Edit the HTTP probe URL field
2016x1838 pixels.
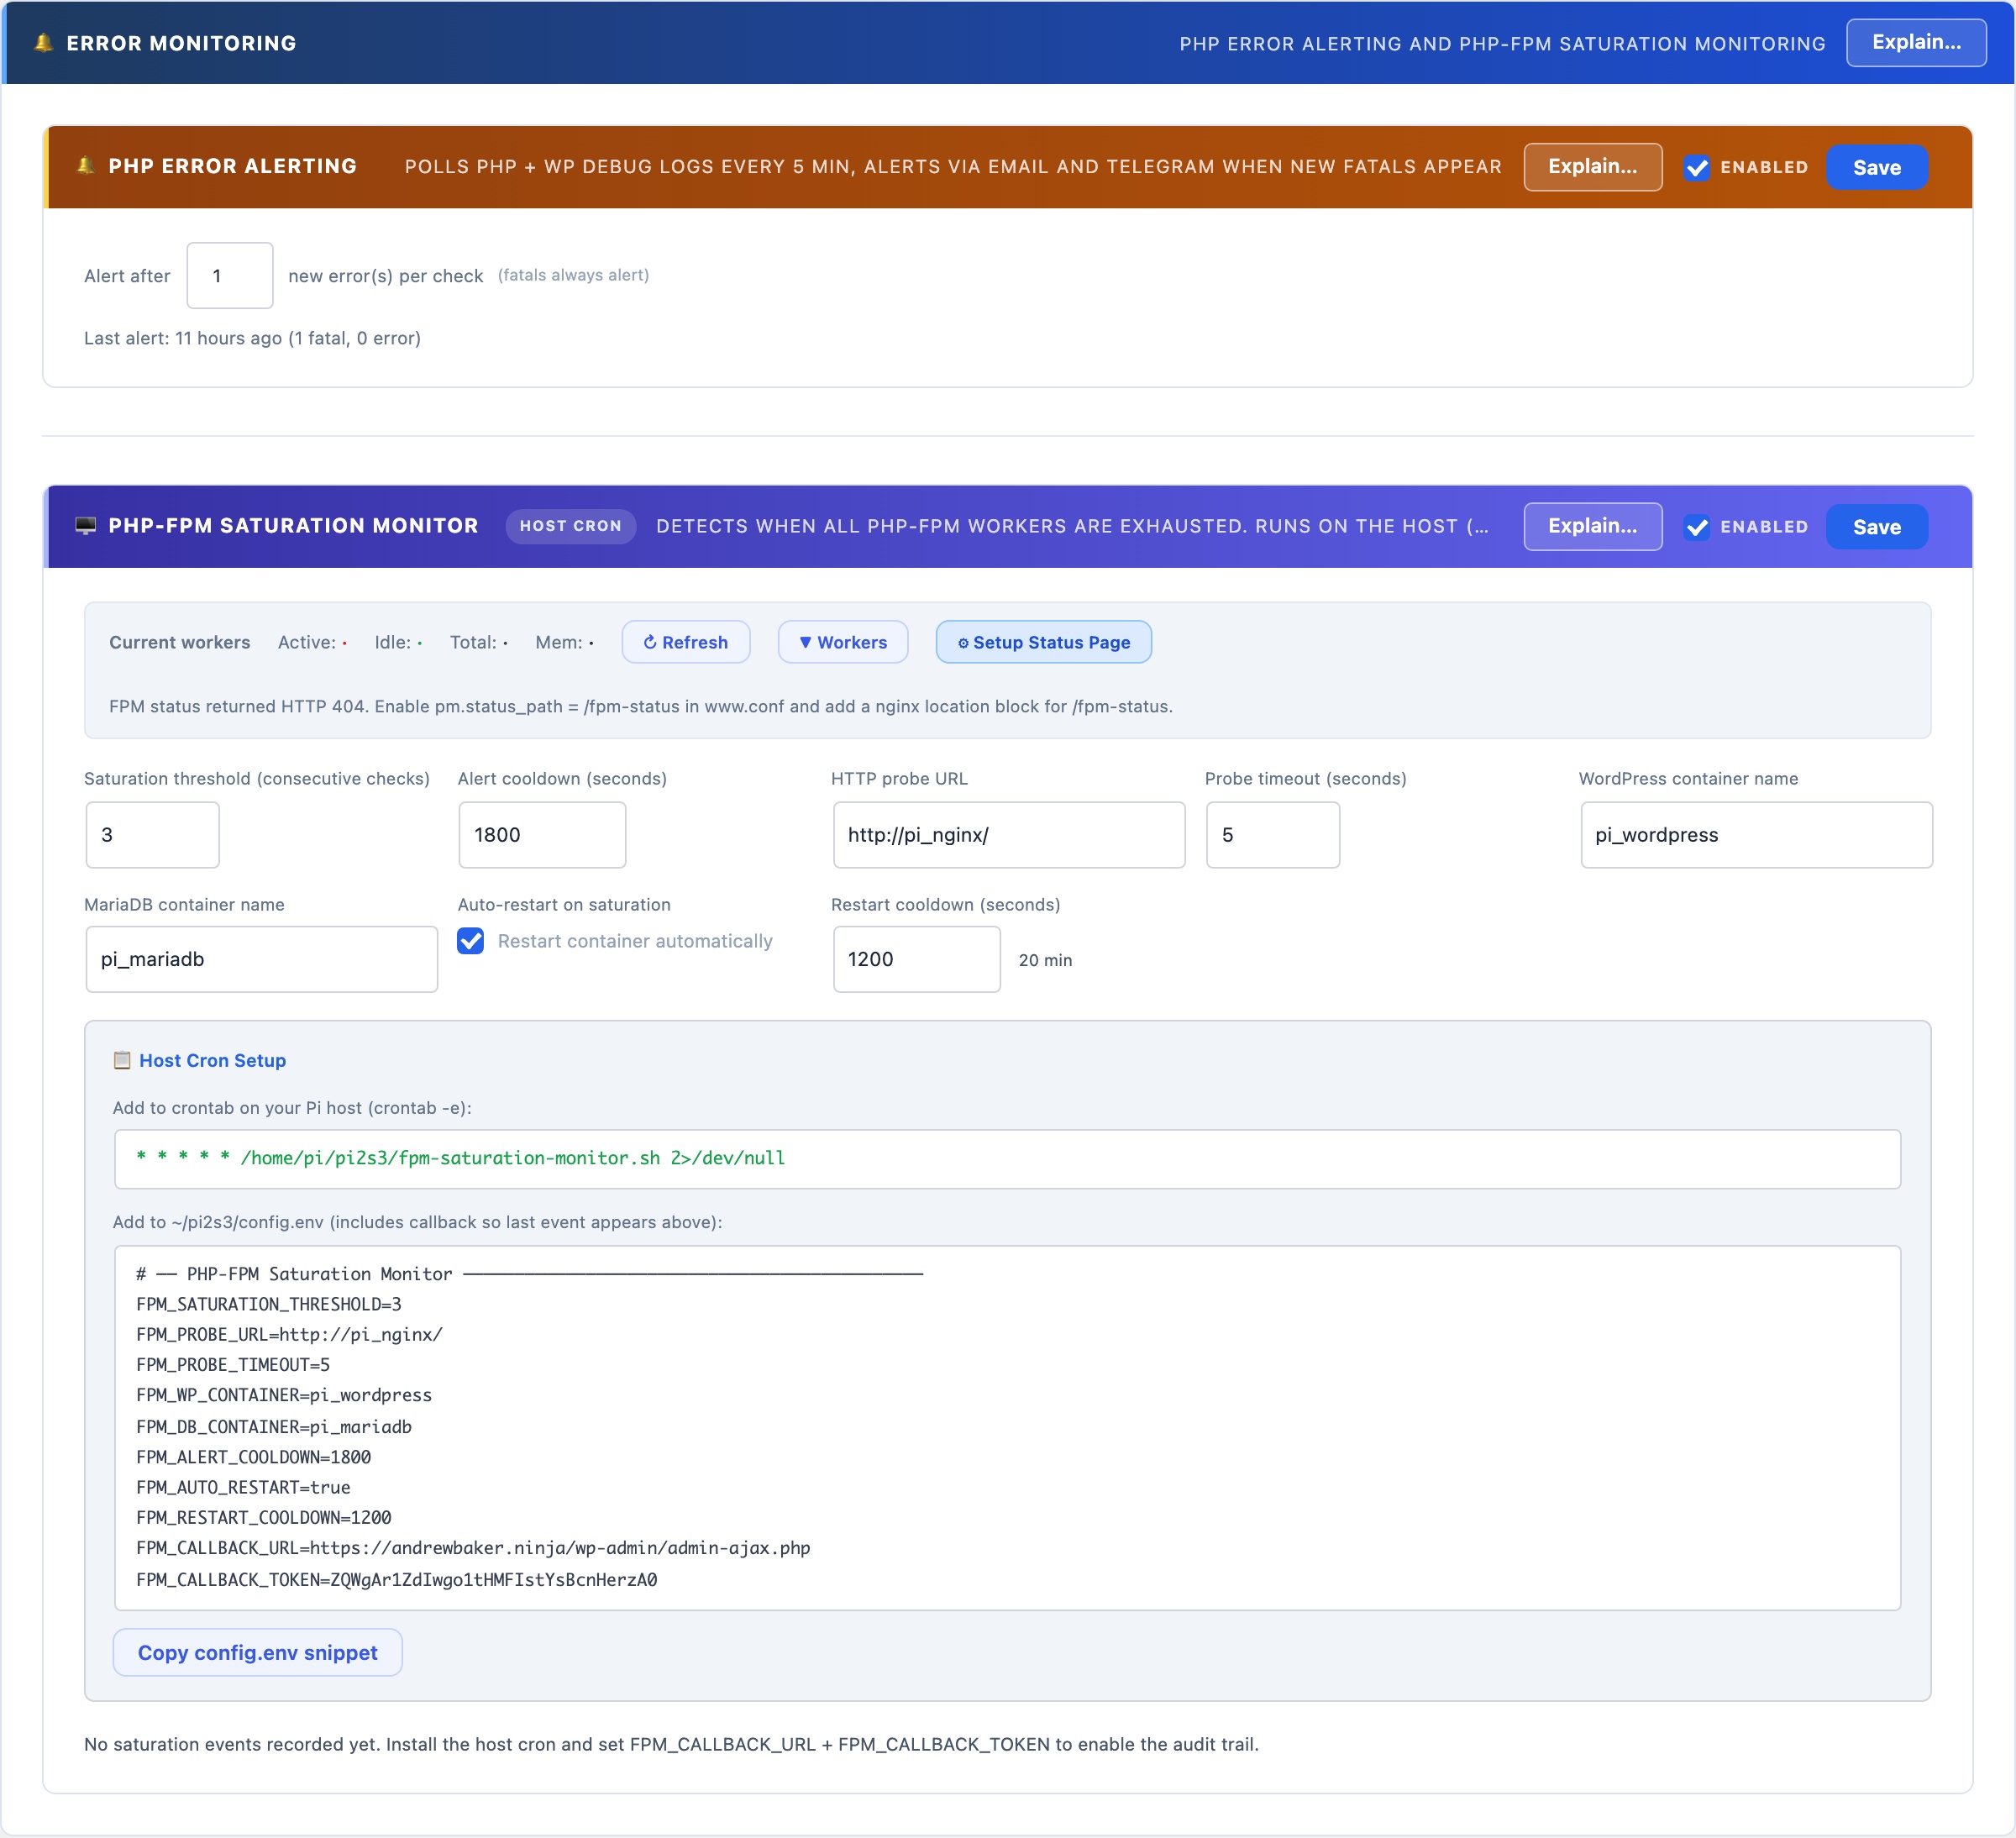[x=1009, y=834]
